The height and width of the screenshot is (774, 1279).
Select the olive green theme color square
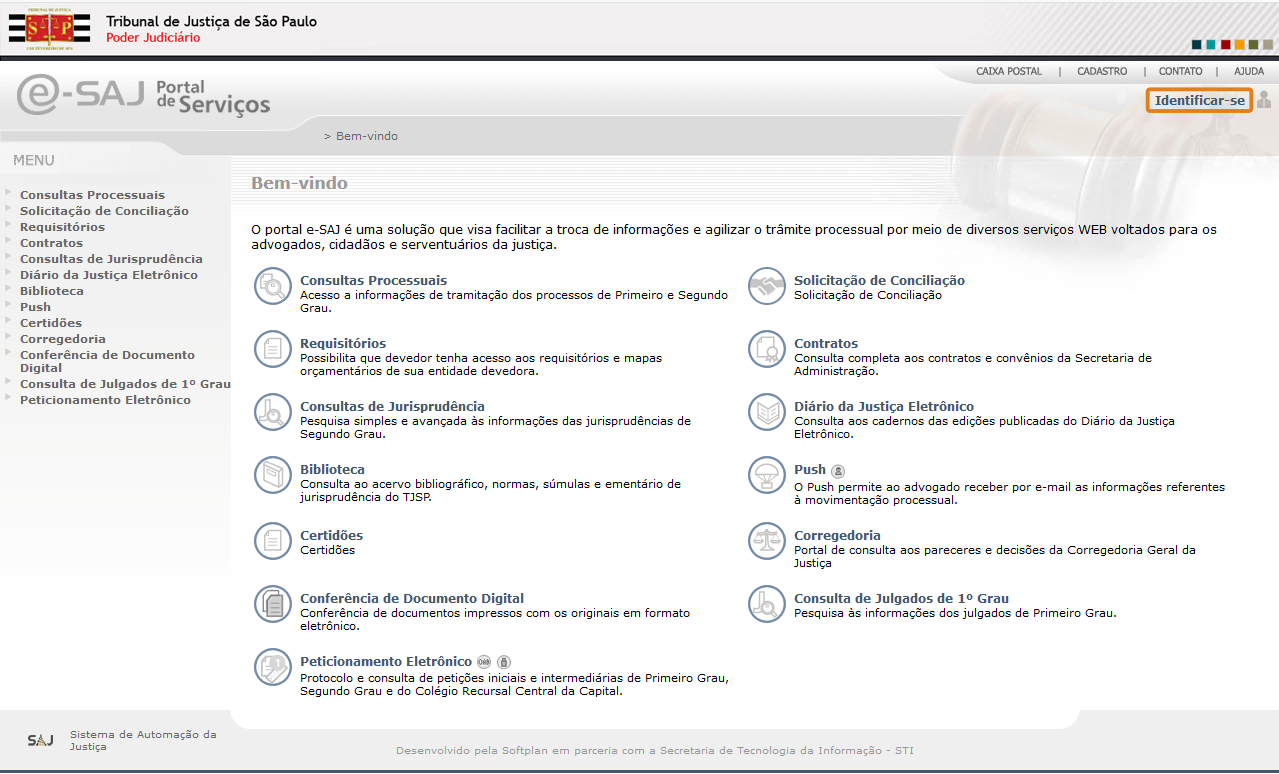click(1253, 45)
